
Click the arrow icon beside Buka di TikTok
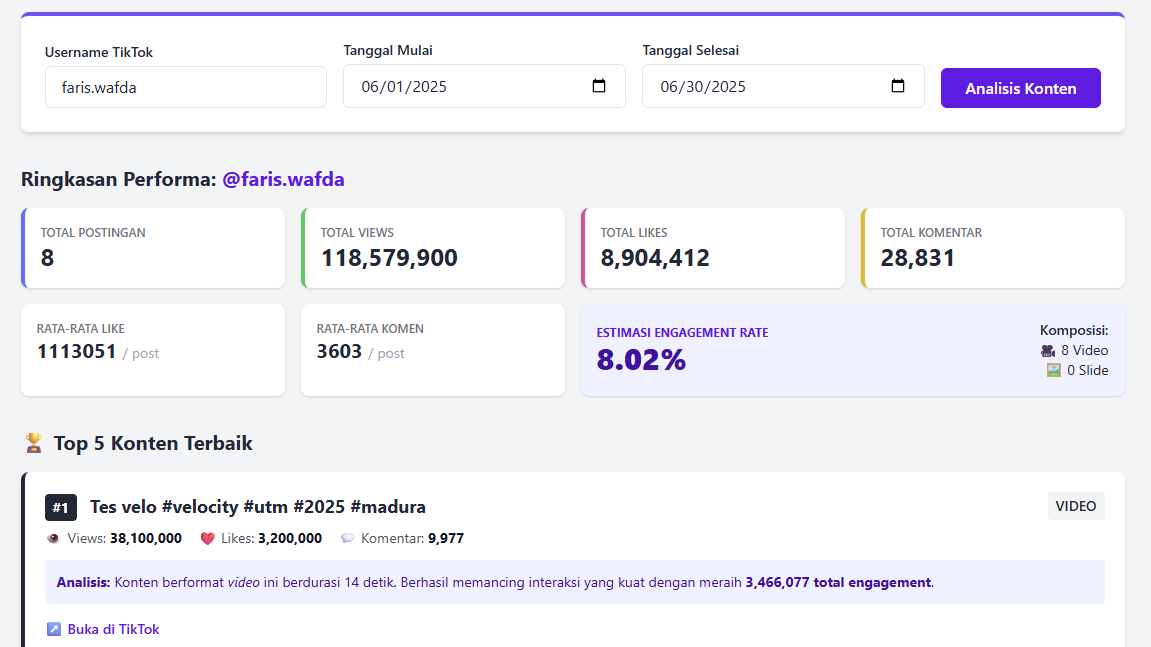(x=54, y=629)
